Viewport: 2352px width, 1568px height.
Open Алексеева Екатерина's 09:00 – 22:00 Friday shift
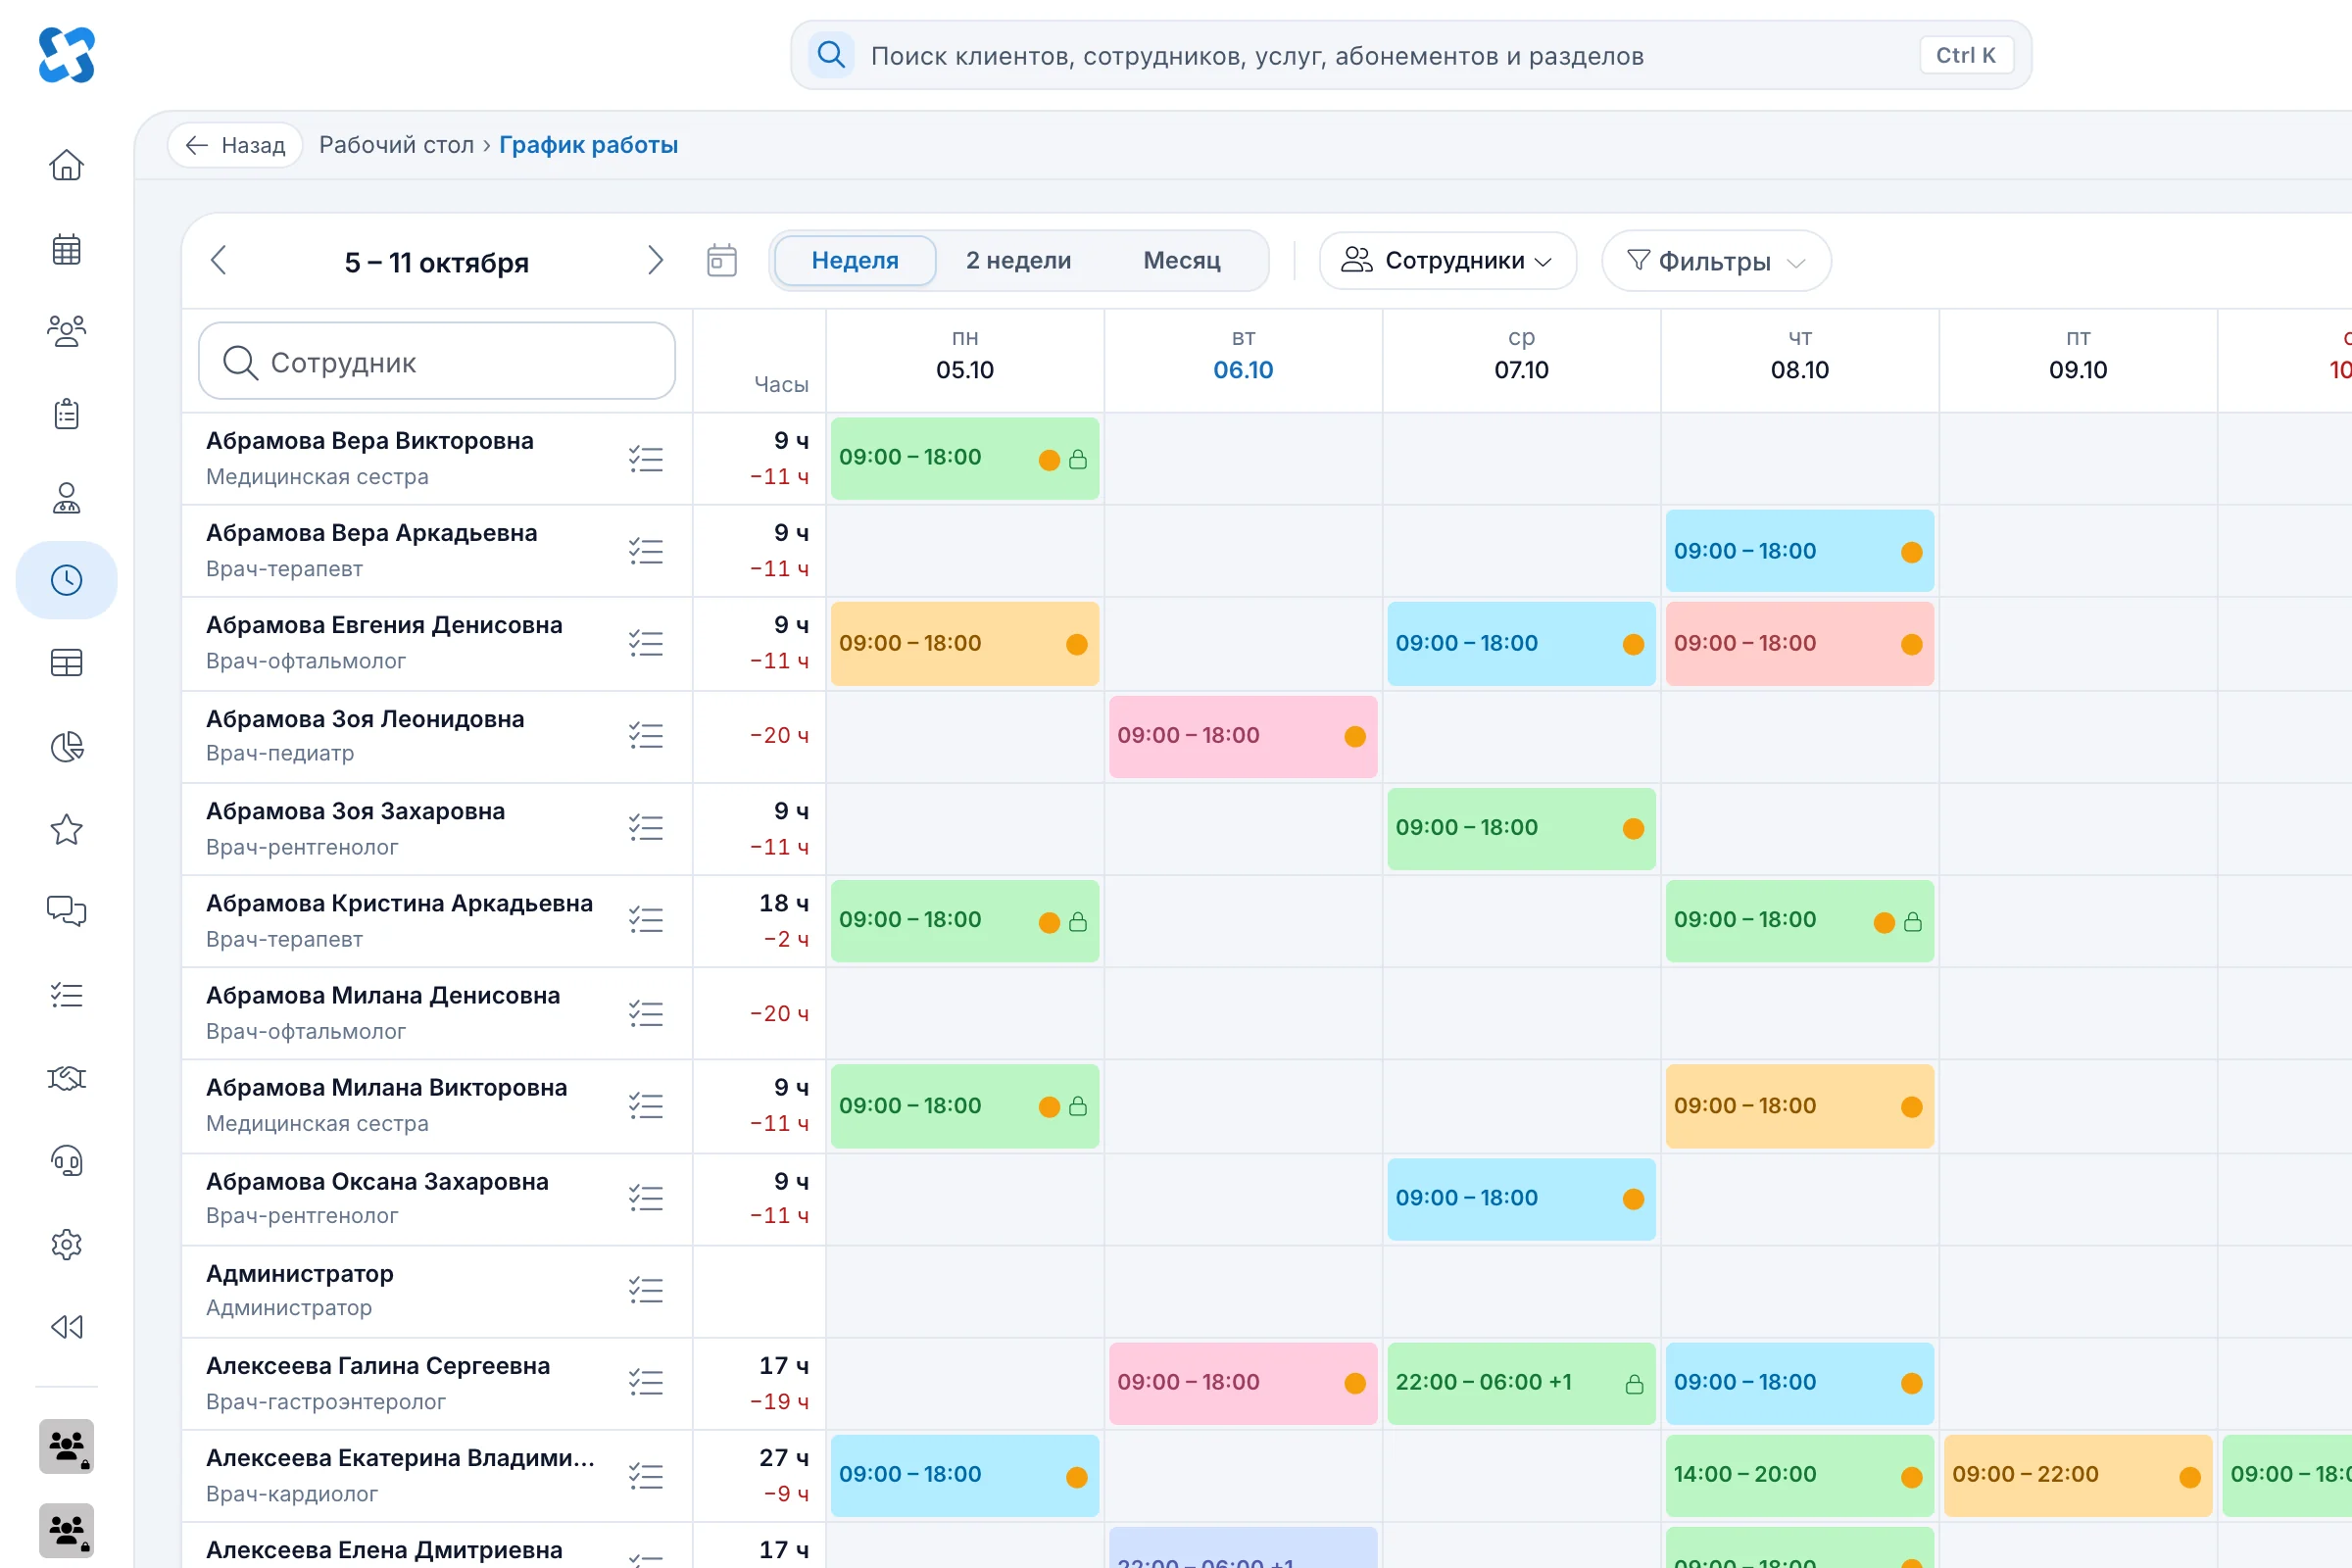pyautogui.click(x=2078, y=1475)
